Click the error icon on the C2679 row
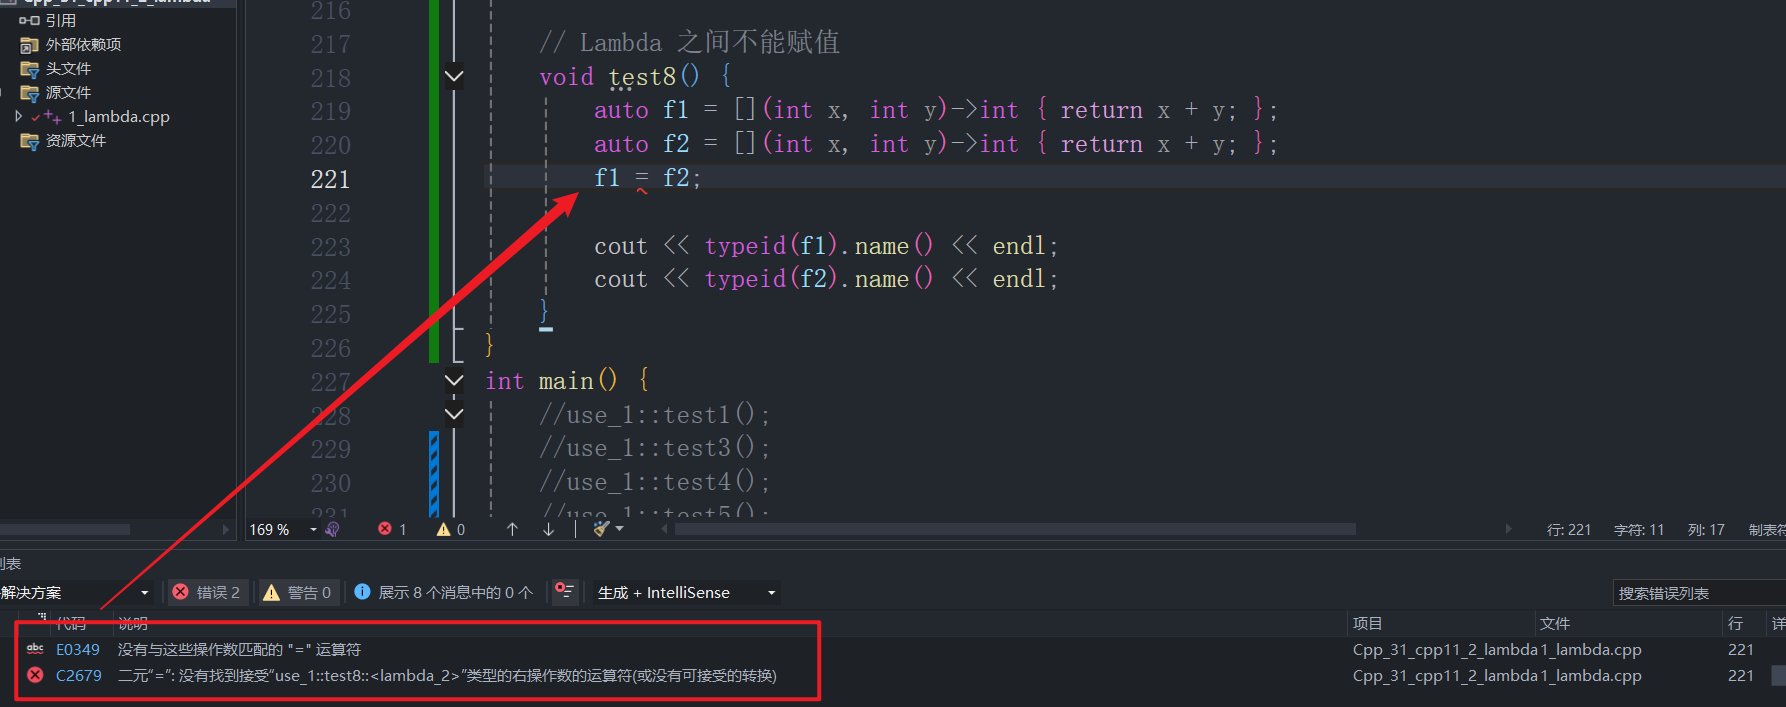This screenshot has height=707, width=1786. tap(35, 675)
